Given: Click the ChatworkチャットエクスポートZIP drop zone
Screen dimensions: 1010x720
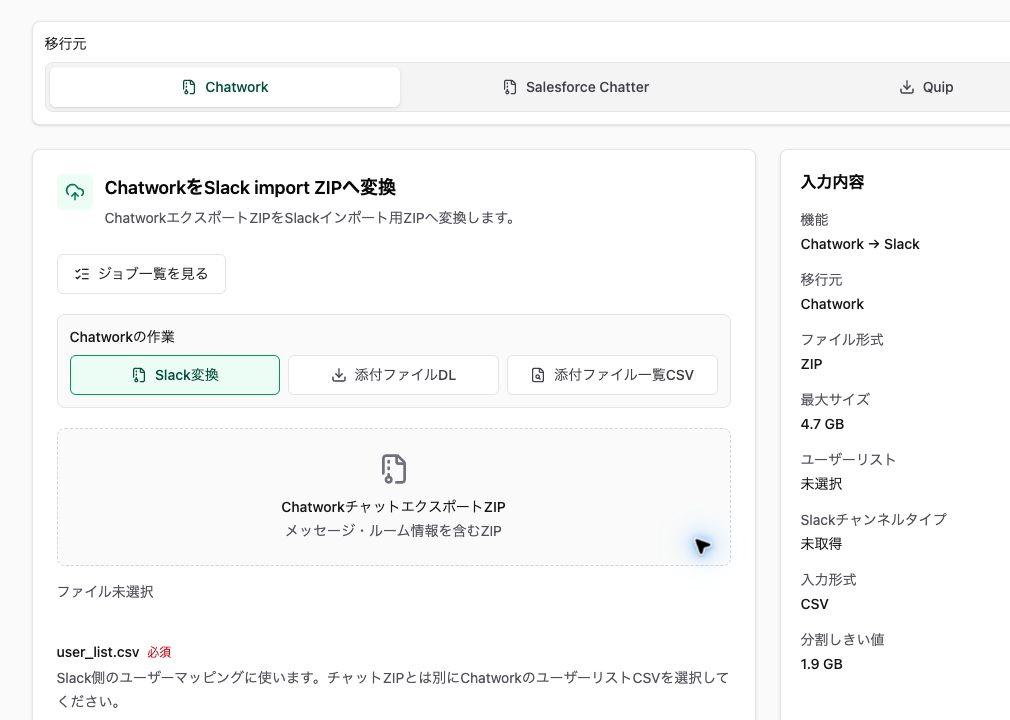Looking at the screenshot, I should click(x=394, y=497).
